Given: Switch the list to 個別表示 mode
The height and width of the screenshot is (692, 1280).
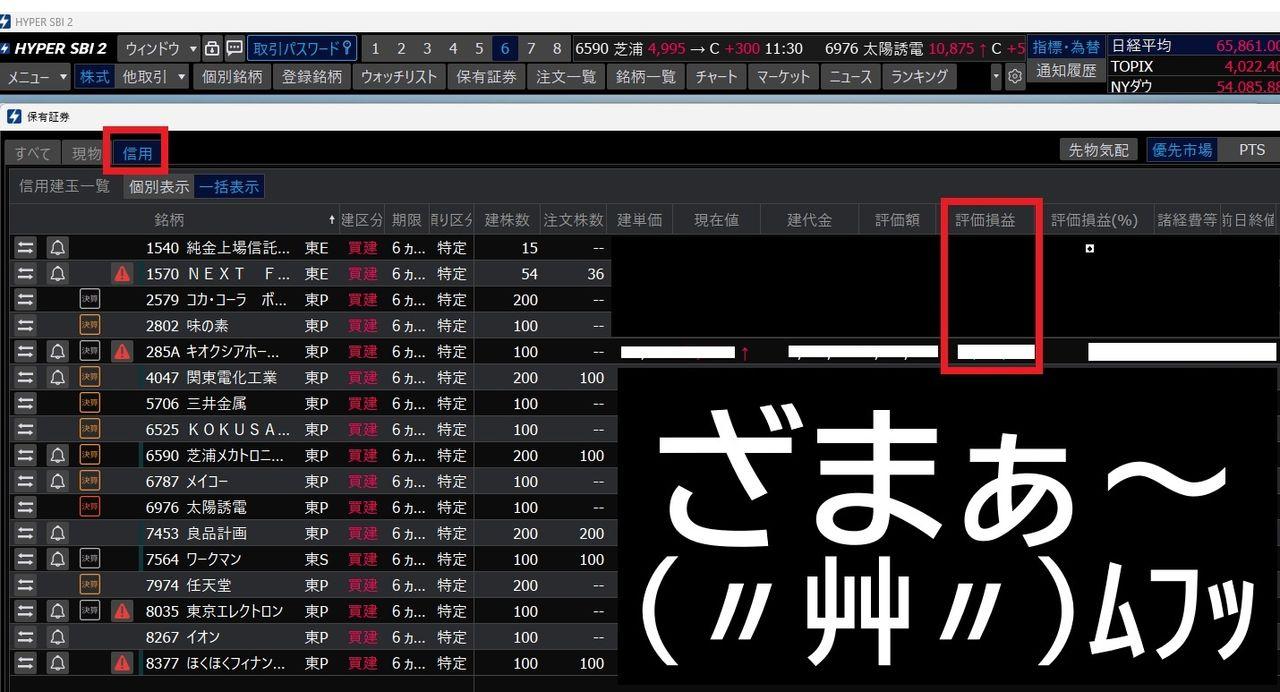Looking at the screenshot, I should [158, 187].
